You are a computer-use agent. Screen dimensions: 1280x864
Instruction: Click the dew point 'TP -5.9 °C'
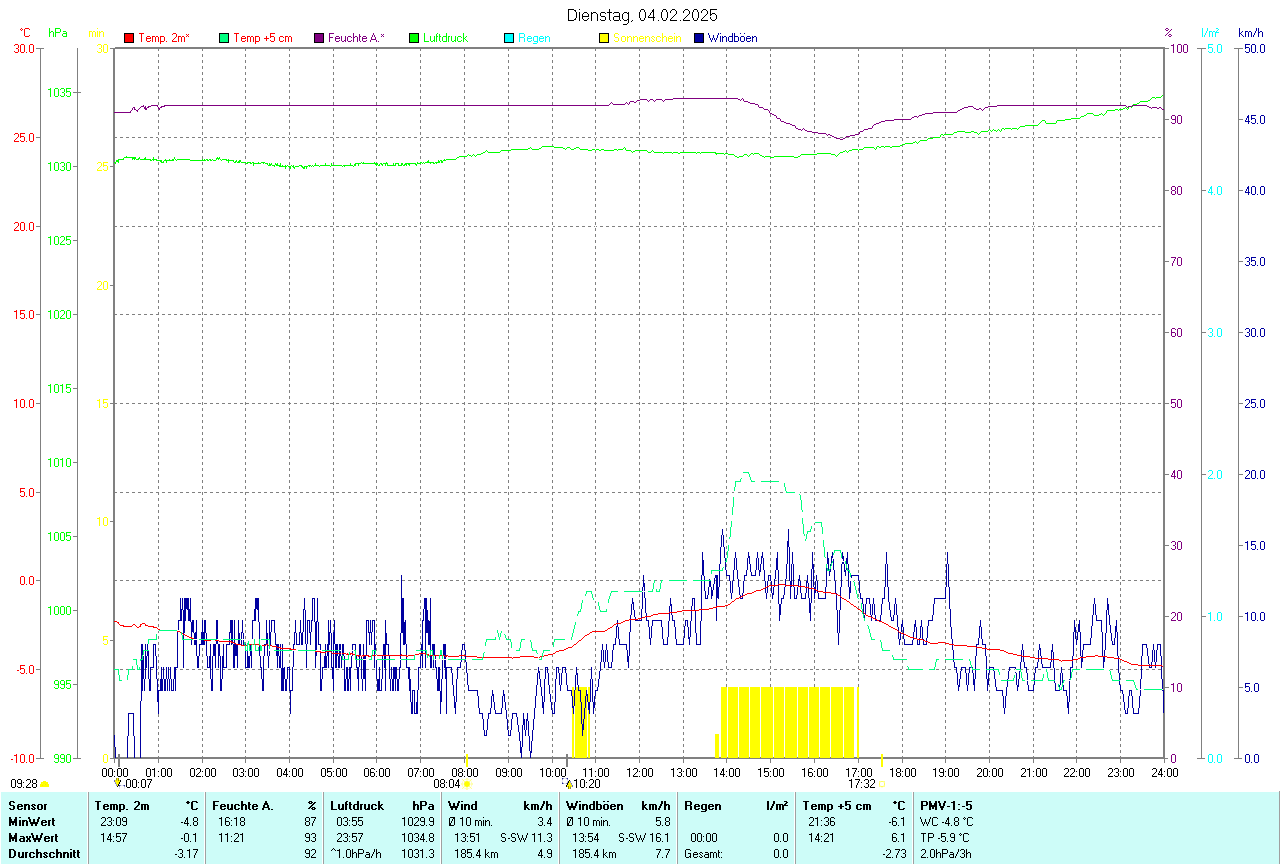pyautogui.click(x=944, y=838)
